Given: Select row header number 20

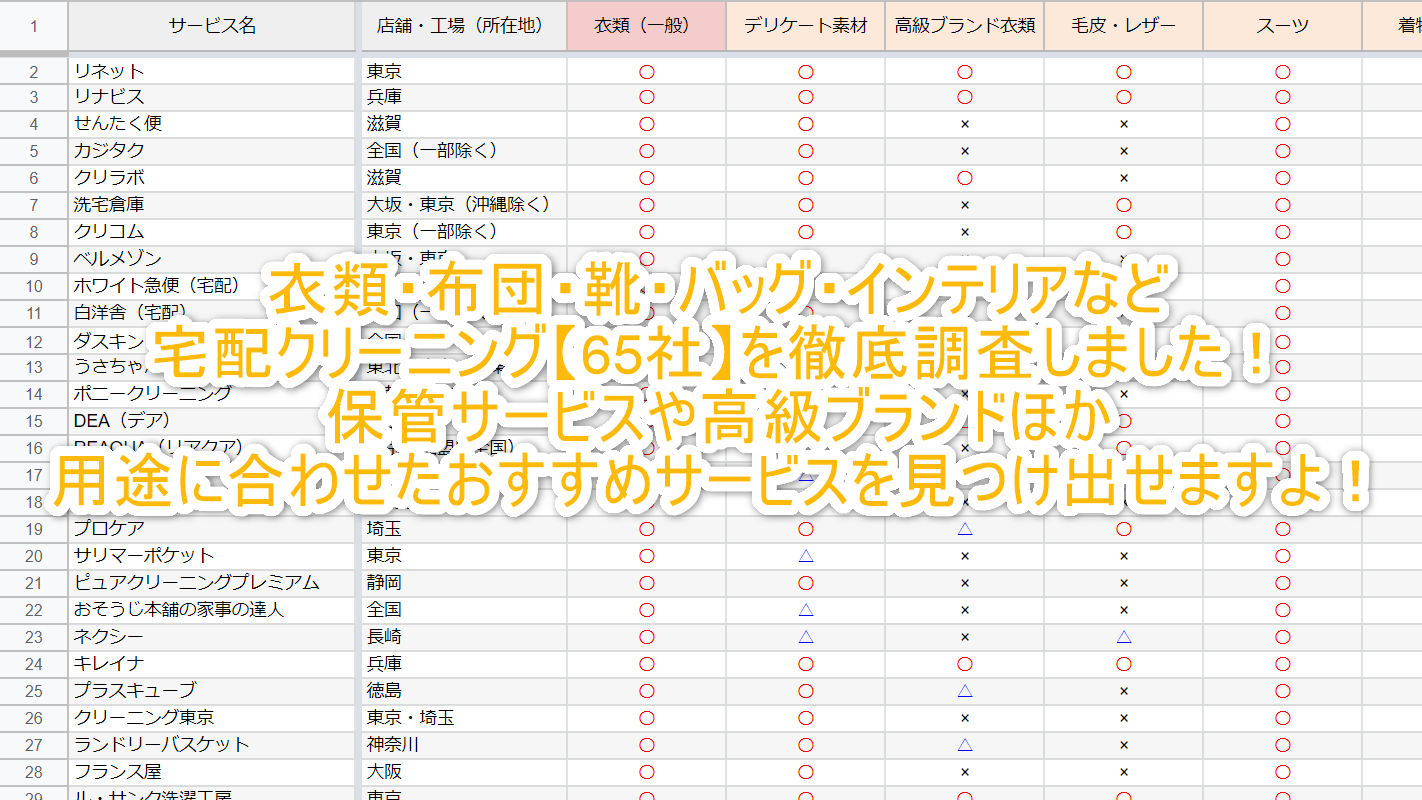Looking at the screenshot, I should click(34, 556).
